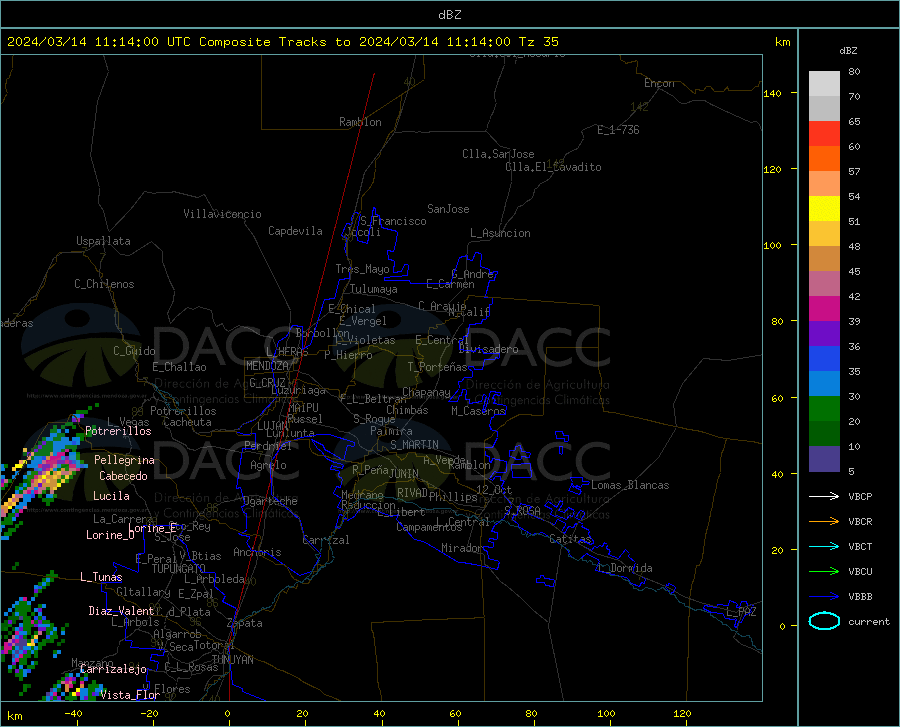Click the Capdevila map label
Viewport: 900px width, 727px height.
[295, 231]
